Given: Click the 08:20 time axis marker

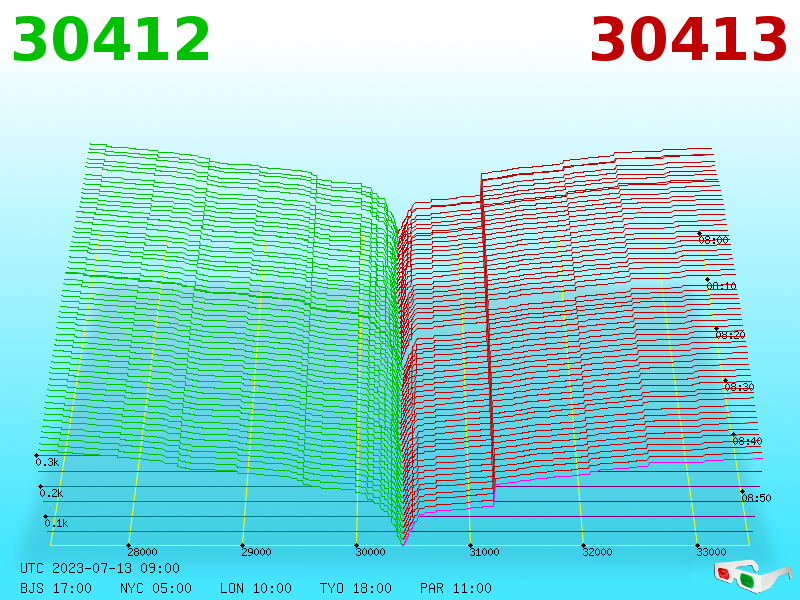Looking at the screenshot, I should pos(731,335).
